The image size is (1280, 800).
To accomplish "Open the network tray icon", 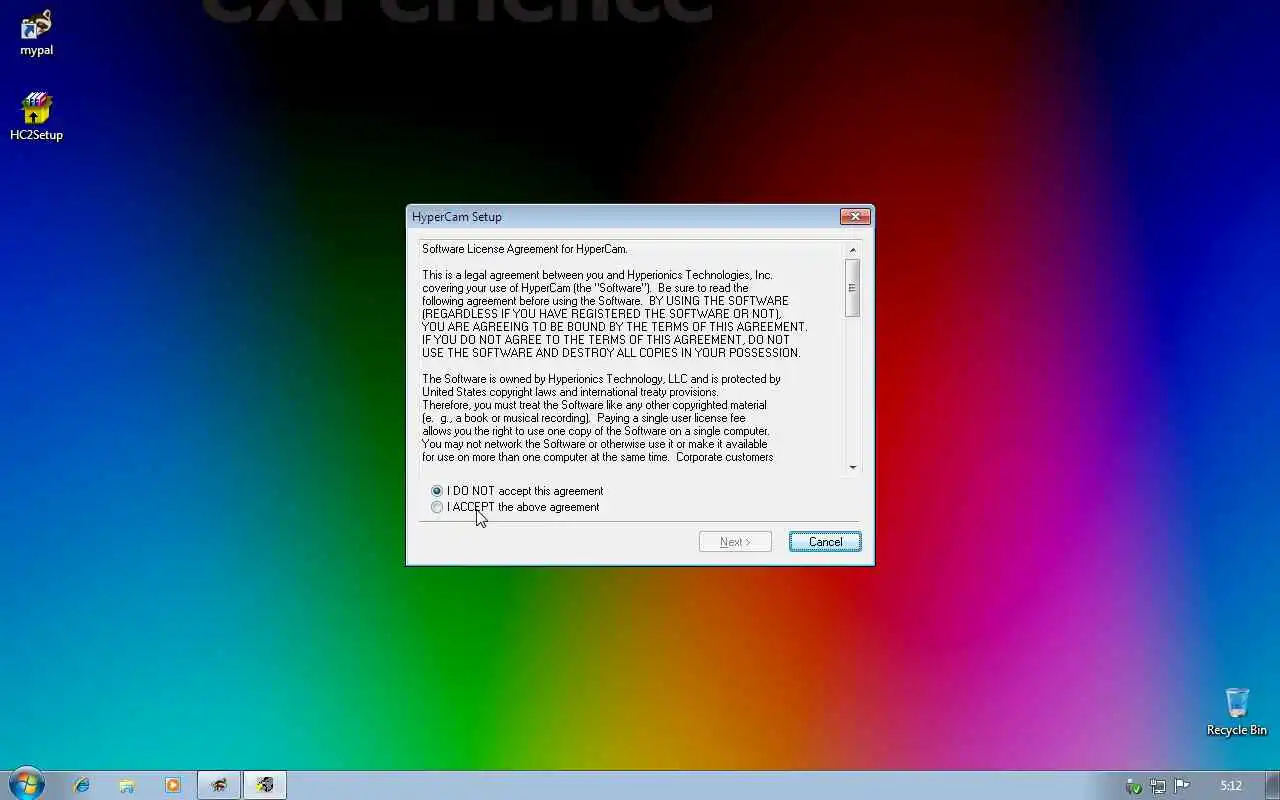I will coord(1158,786).
